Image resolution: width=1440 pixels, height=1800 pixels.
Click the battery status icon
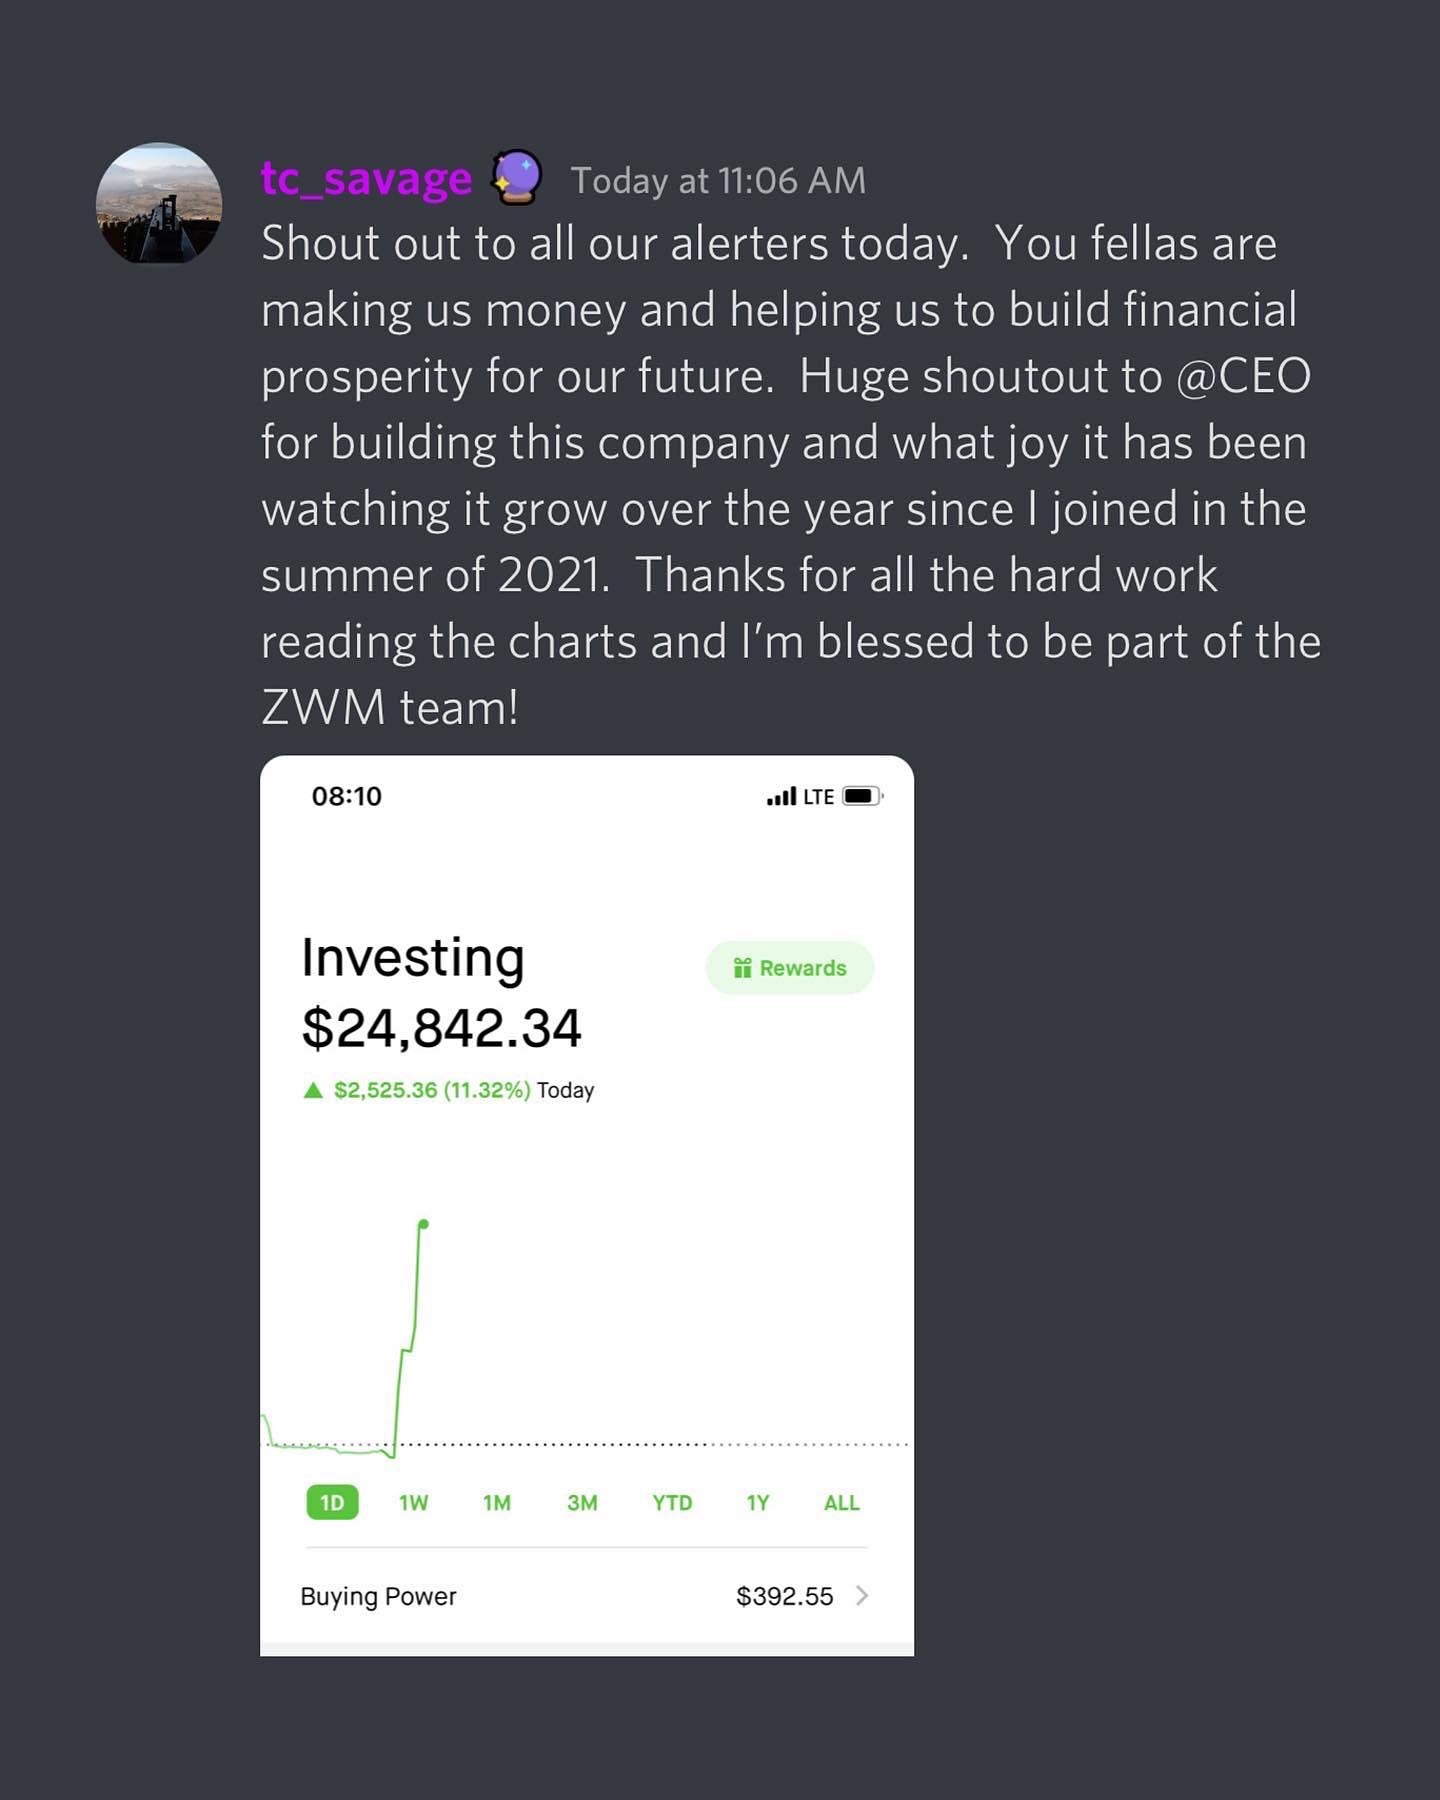click(x=861, y=796)
